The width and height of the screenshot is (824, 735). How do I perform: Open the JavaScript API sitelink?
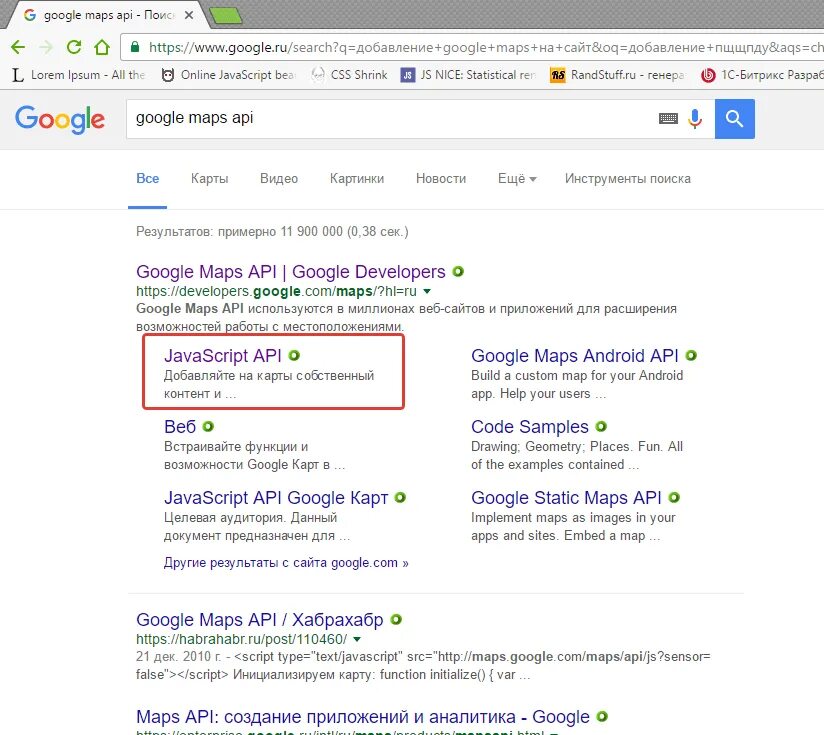[223, 356]
